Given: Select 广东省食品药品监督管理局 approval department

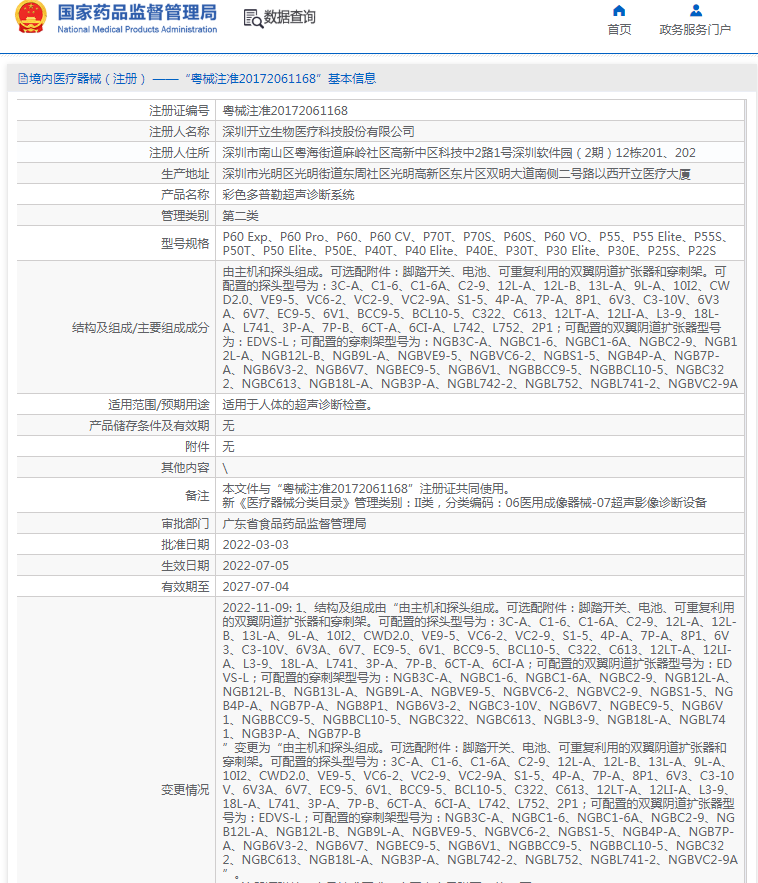Looking at the screenshot, I should (x=295, y=524).
